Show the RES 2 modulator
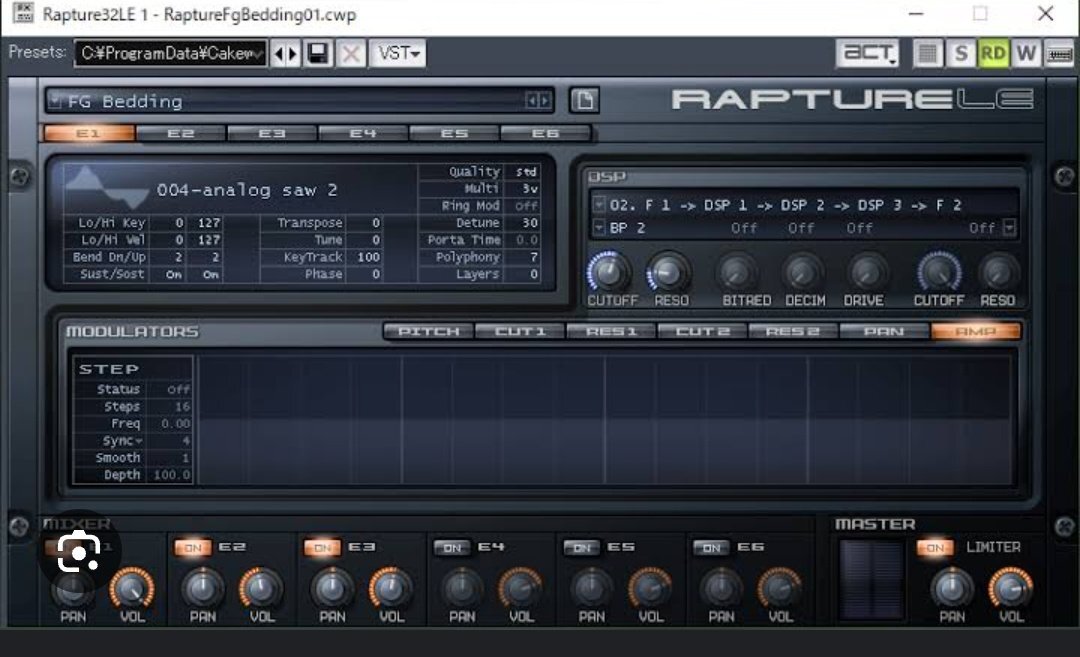Screen dimensions: 1080x657 793,331
